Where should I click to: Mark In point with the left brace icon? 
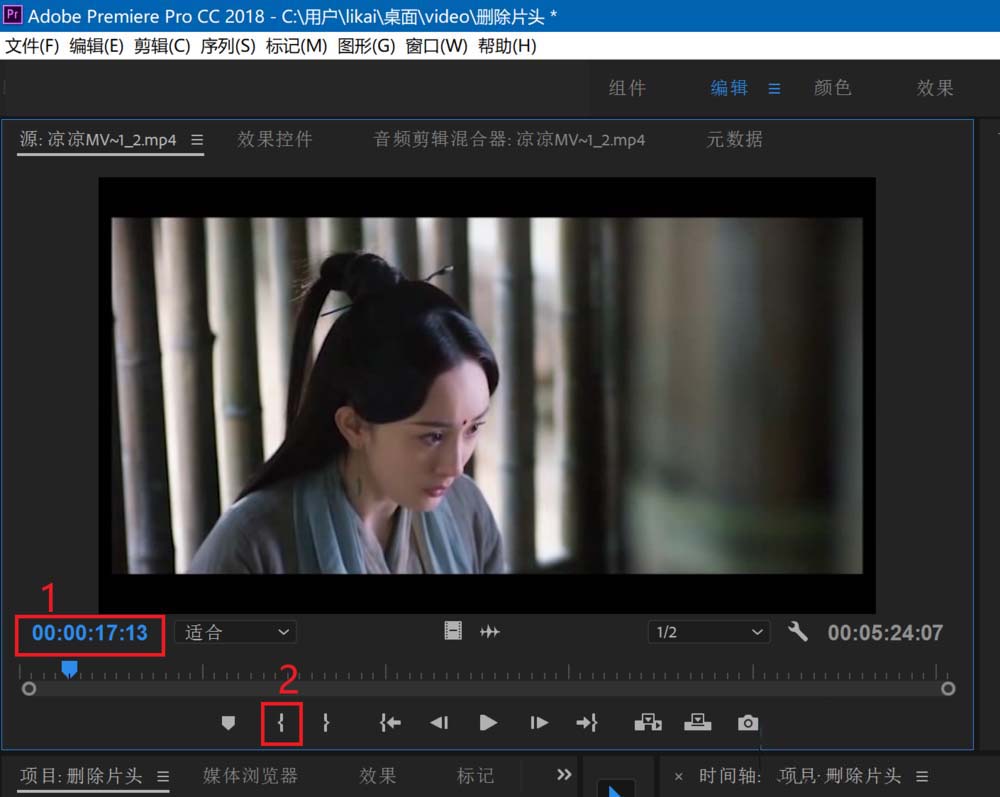tap(281, 723)
